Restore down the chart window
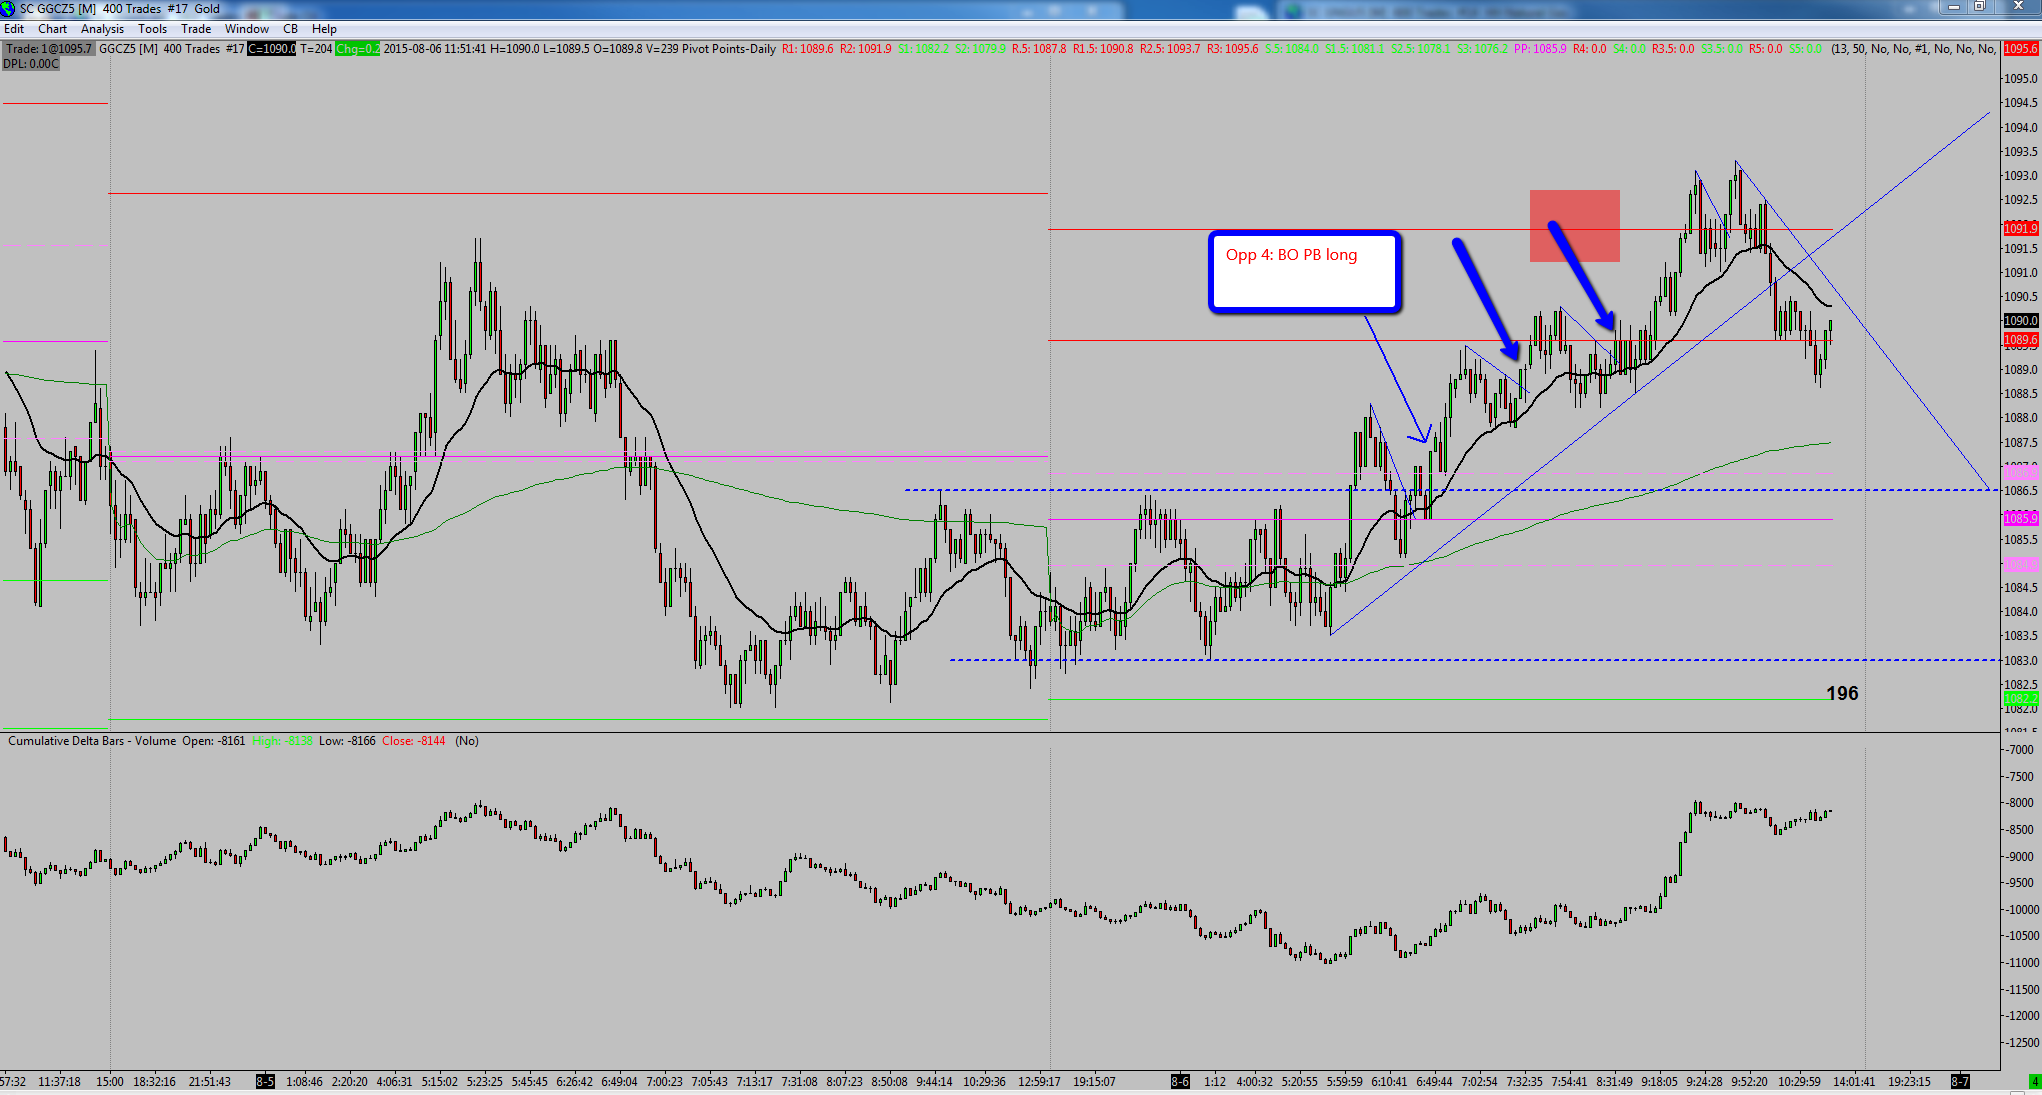The width and height of the screenshot is (2042, 1095). [x=1979, y=7]
